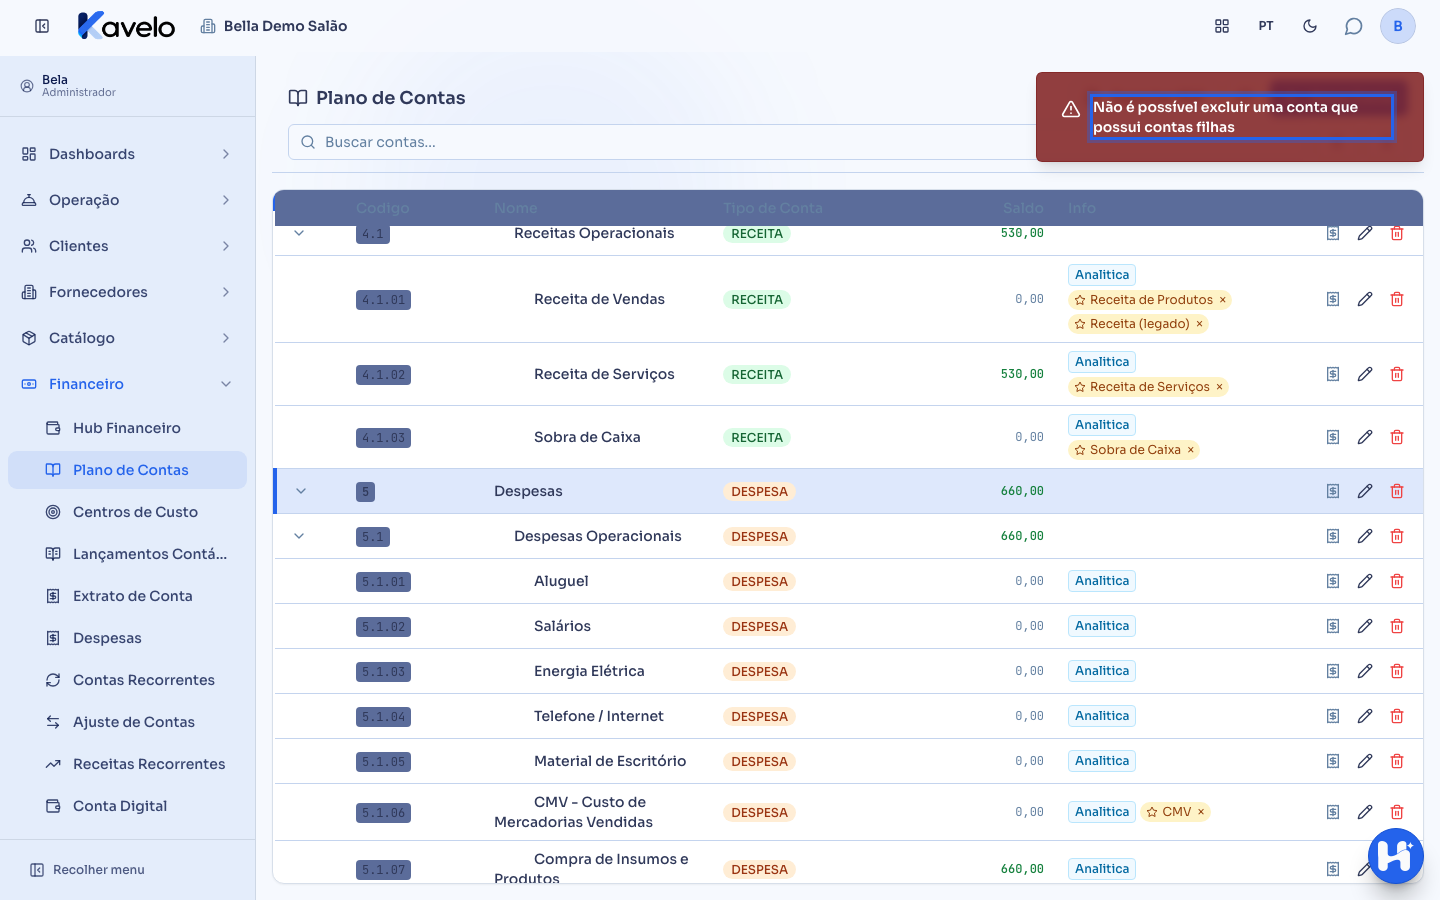Open Conta Digital link
This screenshot has width=1440, height=900.
pos(127,806)
